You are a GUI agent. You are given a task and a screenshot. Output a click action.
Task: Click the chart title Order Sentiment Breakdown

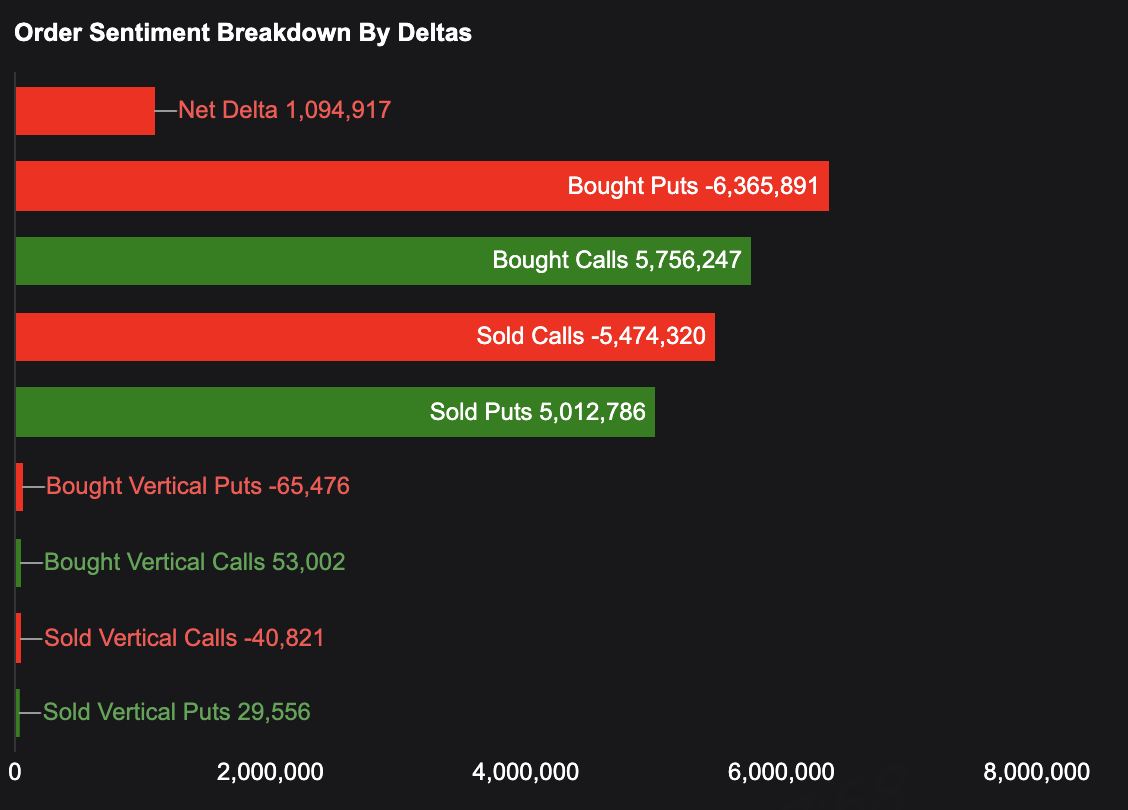pyautogui.click(x=243, y=33)
